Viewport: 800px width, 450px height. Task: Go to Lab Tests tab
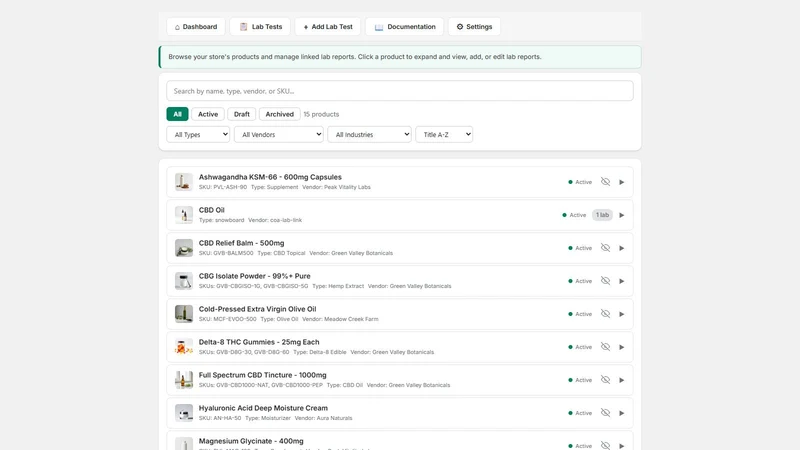click(260, 27)
